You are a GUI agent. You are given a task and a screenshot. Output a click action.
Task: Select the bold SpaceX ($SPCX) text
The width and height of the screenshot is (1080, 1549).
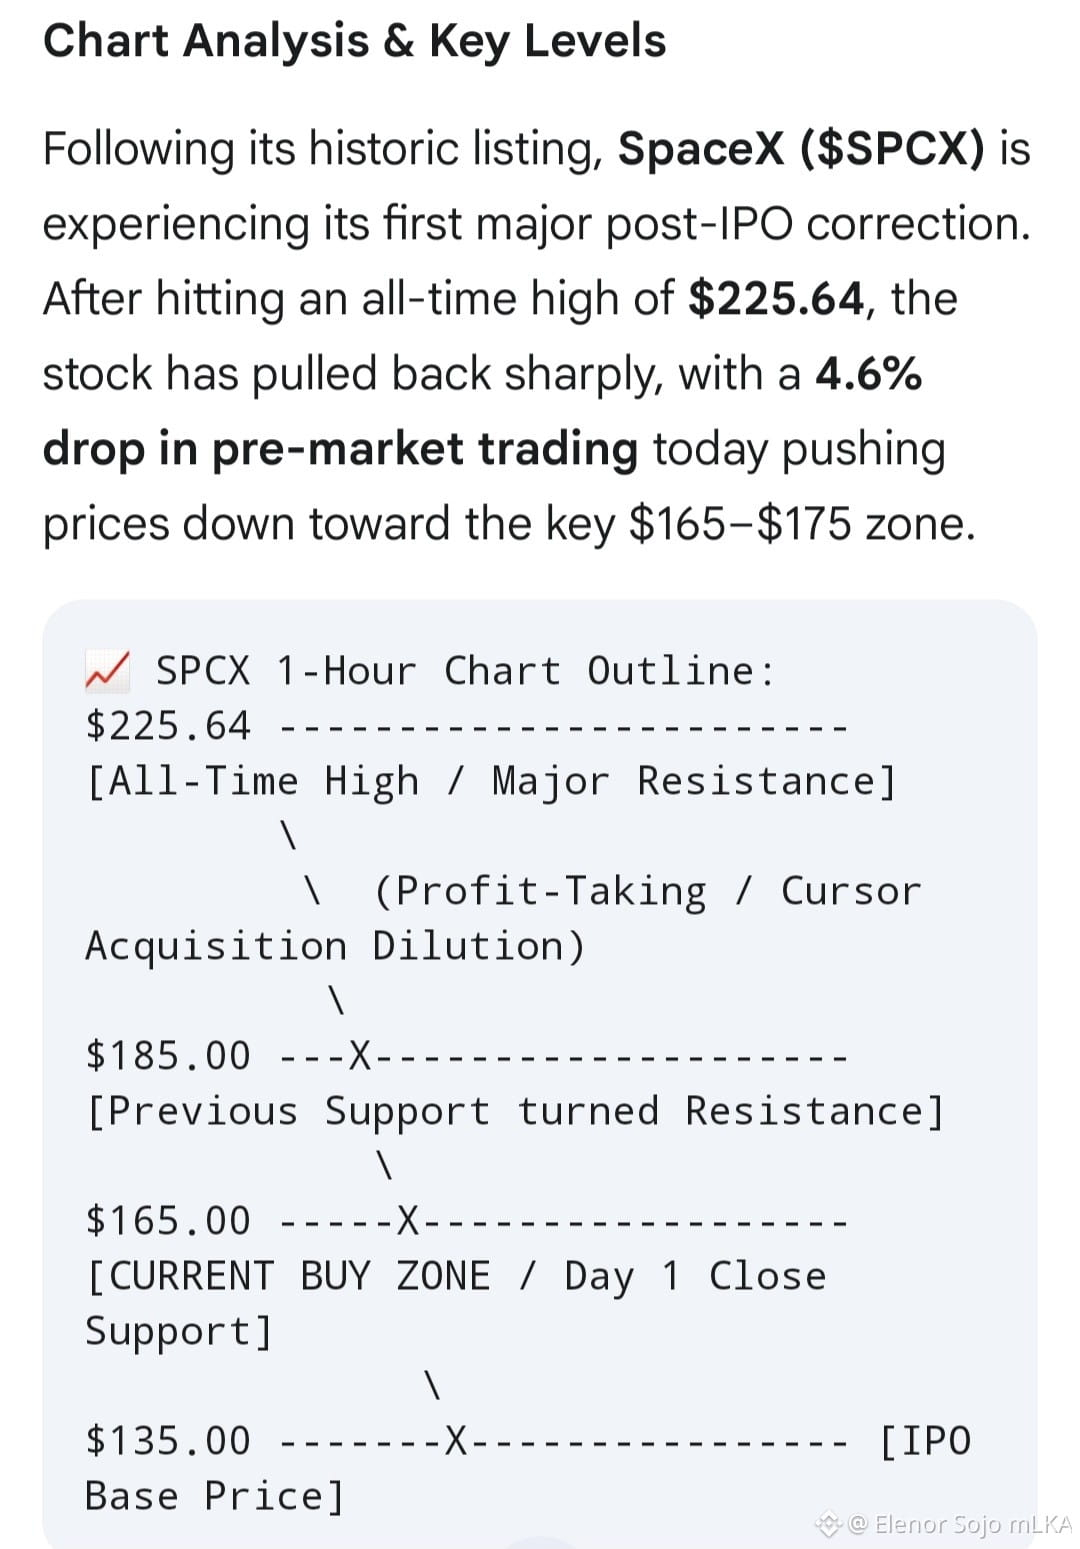[x=801, y=148]
